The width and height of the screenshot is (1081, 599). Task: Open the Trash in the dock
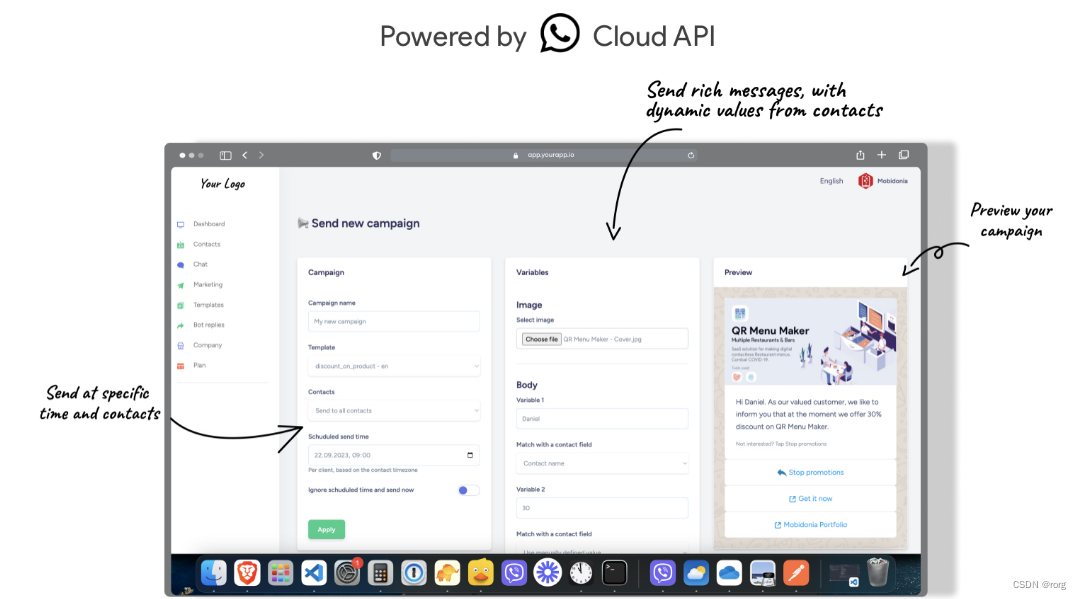tap(878, 572)
